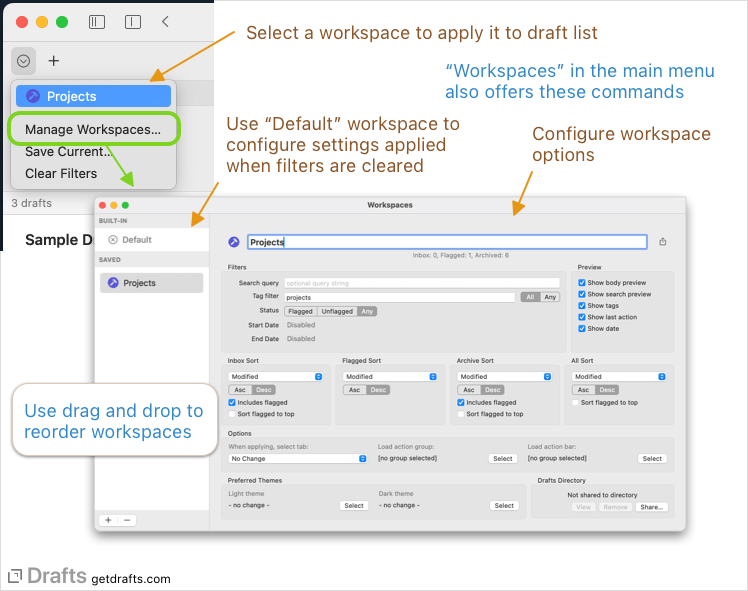Click the Projects workspace icon beside name field
This screenshot has width=748, height=591.
point(234,242)
